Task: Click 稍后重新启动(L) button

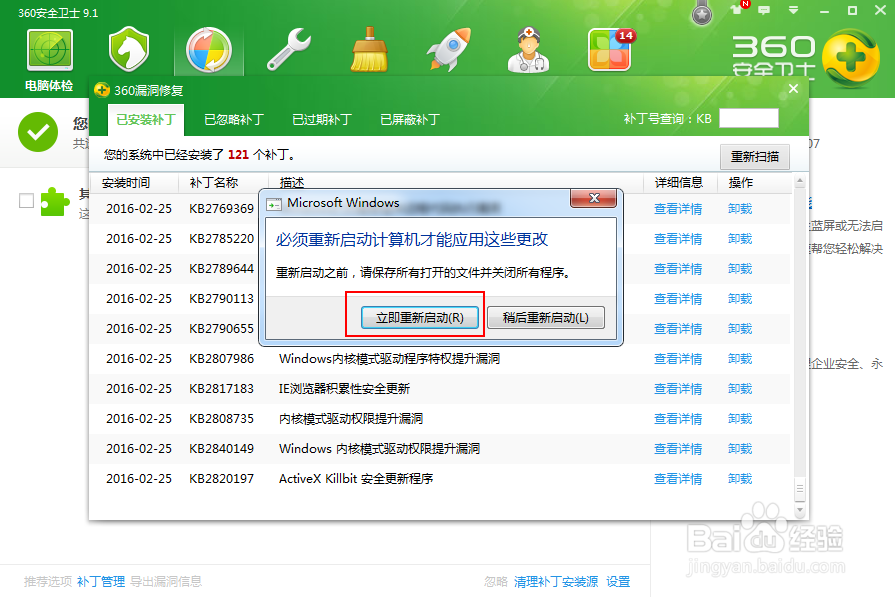Action: pos(545,317)
